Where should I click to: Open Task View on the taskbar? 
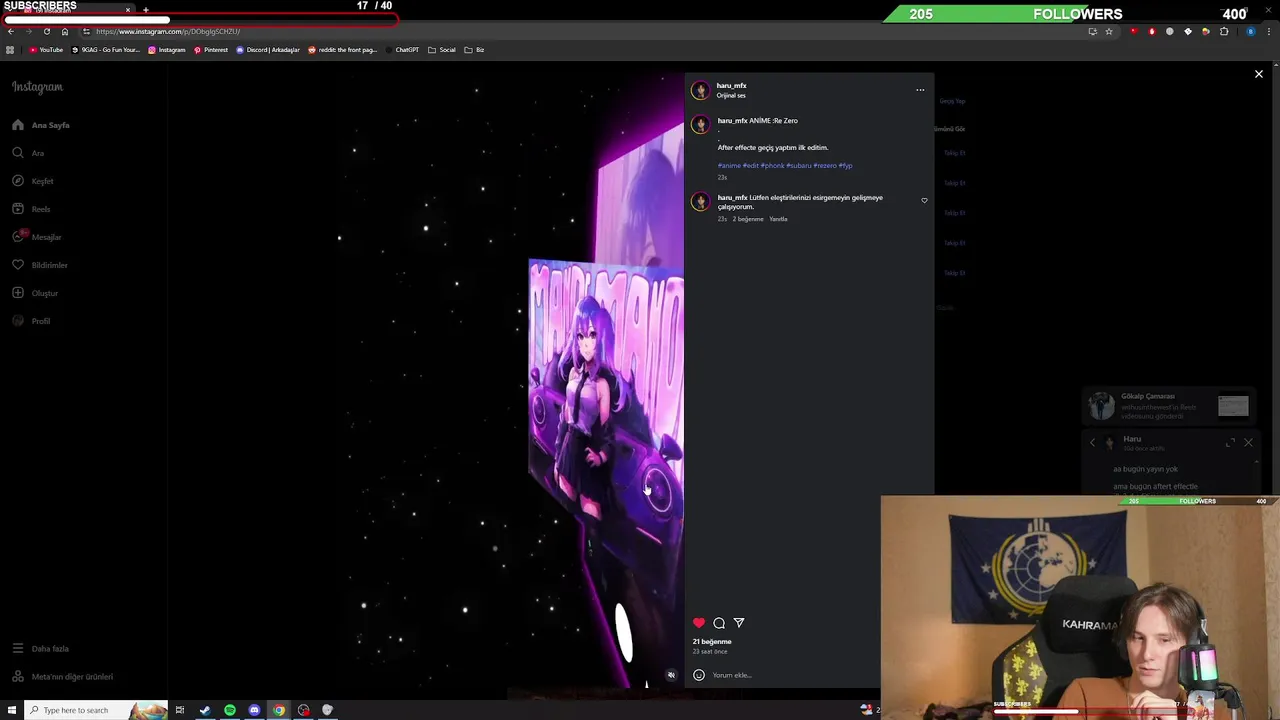click(180, 710)
